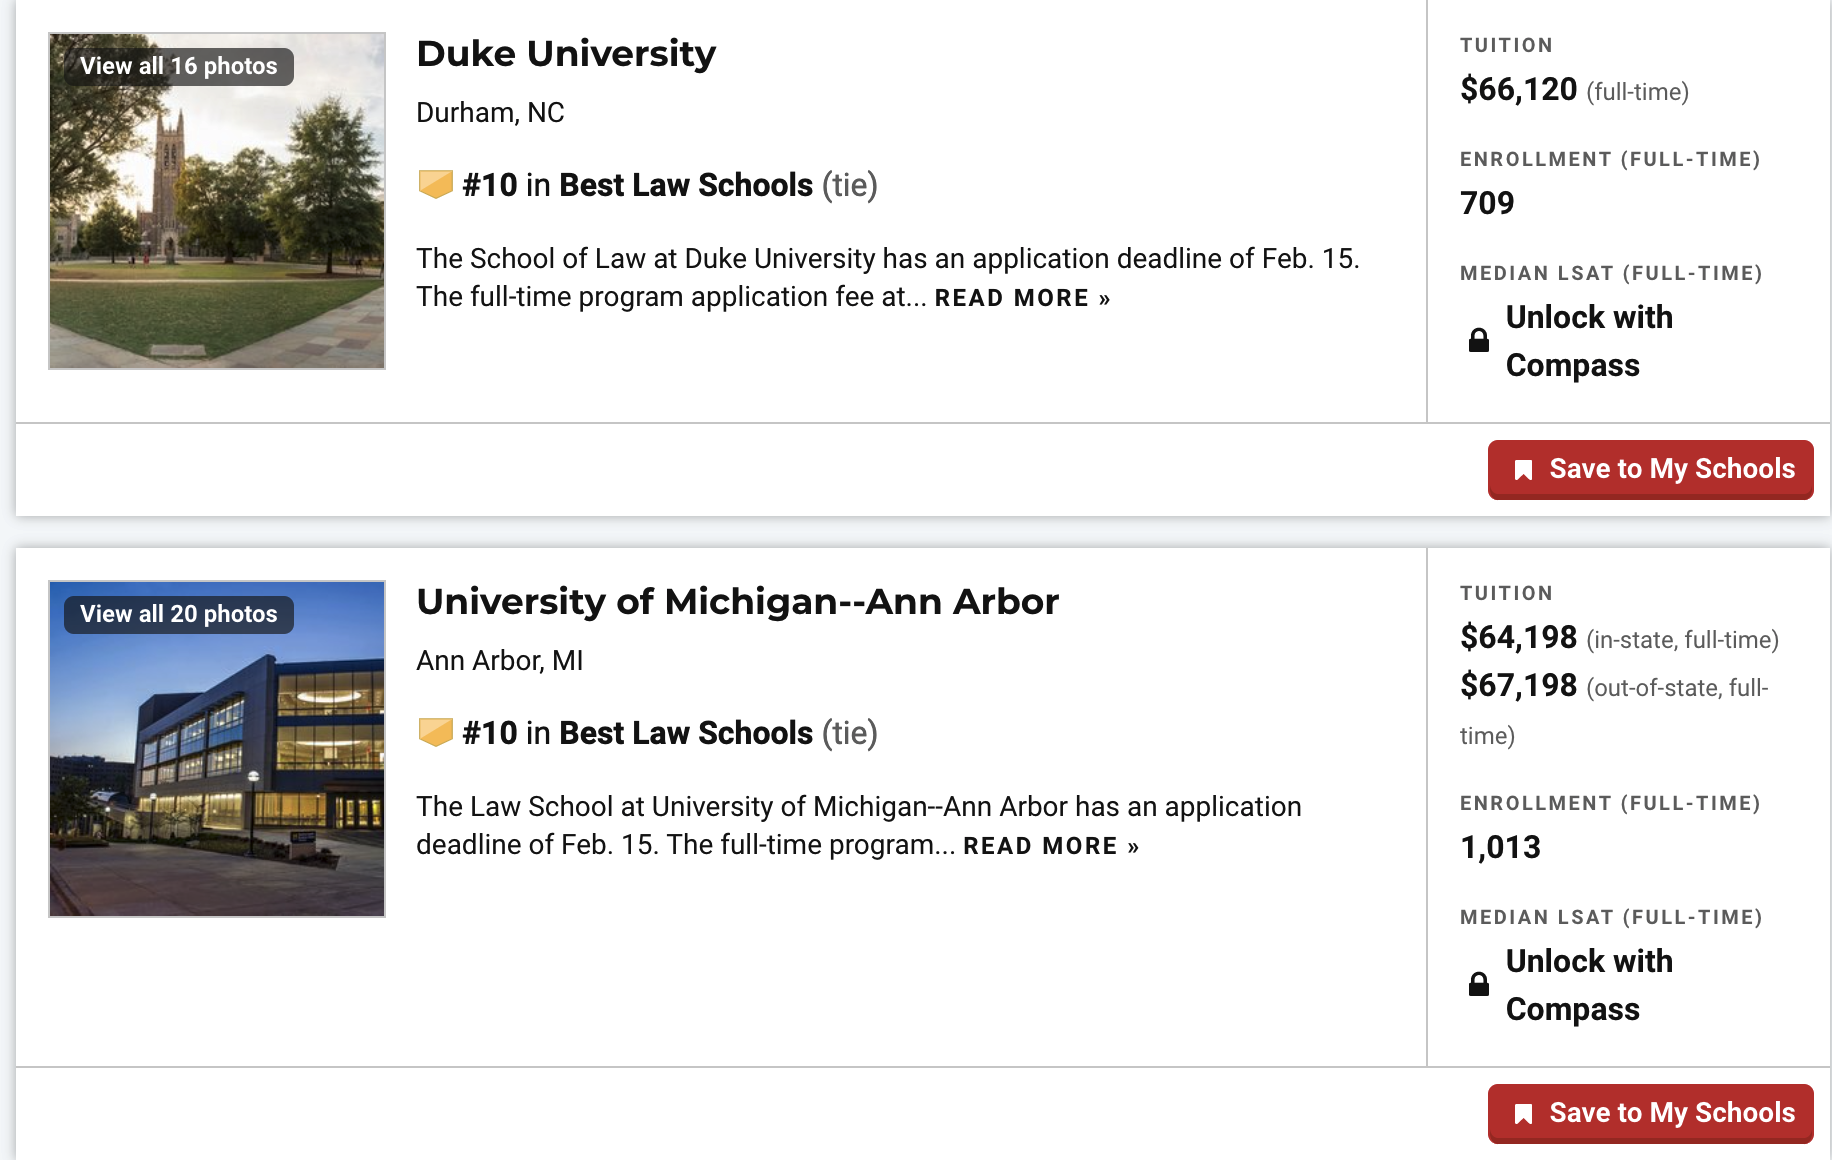Screen dimensions: 1832x1160
Task: Expand Michigan description with READ MORE
Action: (x=1051, y=846)
